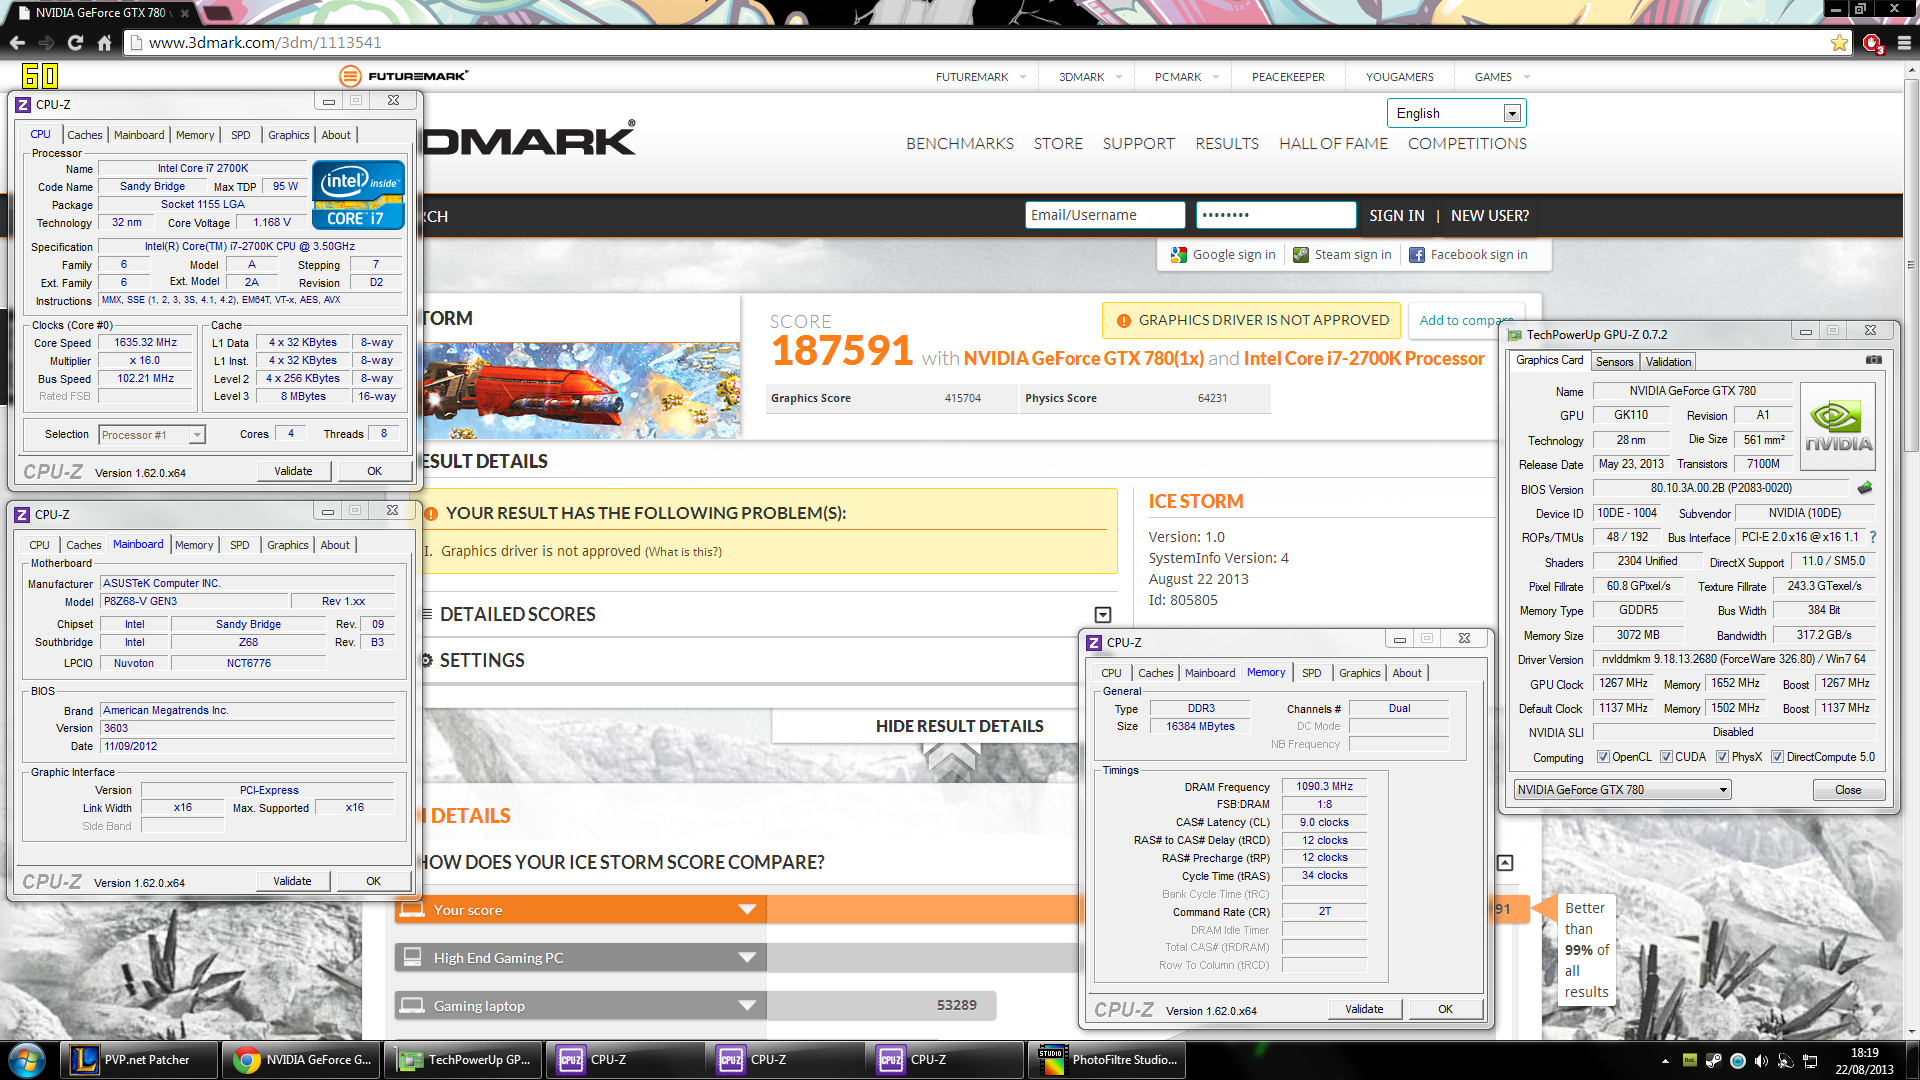Click Facebook sign in
The image size is (1920, 1080).
pyautogui.click(x=1468, y=255)
